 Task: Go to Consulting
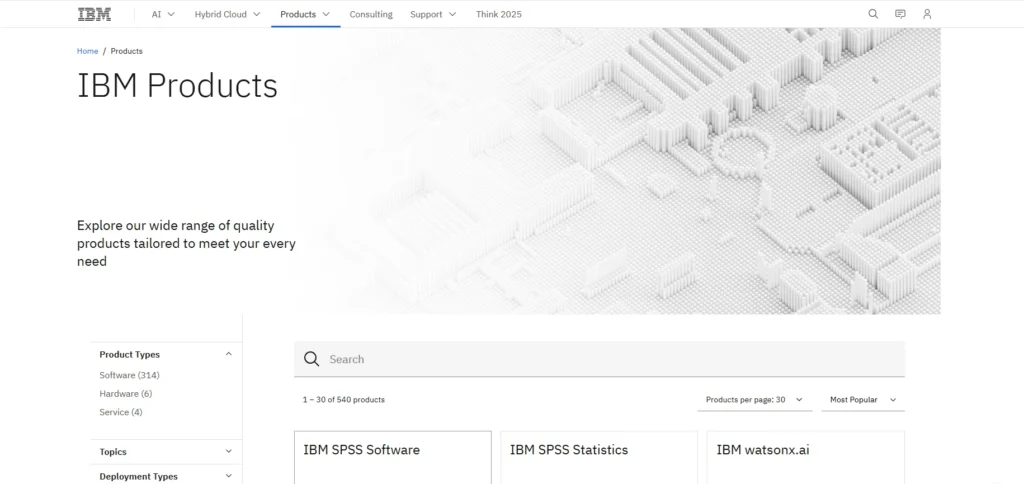(371, 14)
